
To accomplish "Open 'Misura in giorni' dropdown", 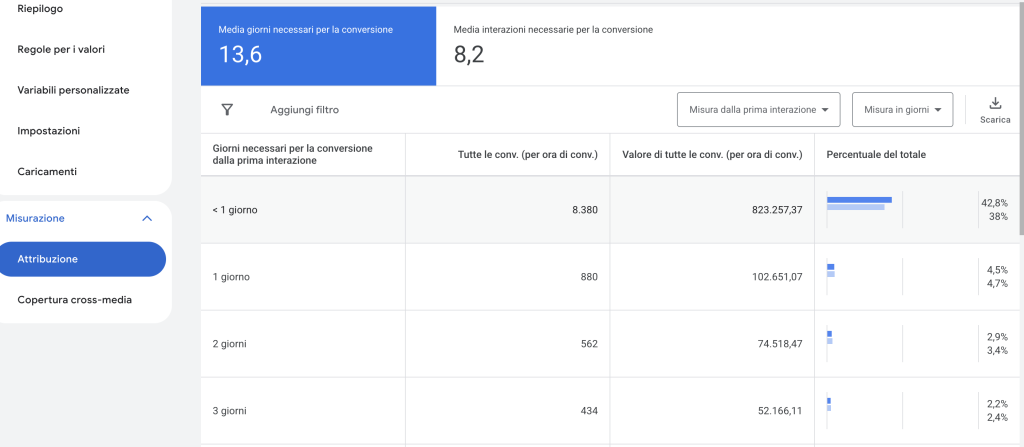I will (903, 110).
